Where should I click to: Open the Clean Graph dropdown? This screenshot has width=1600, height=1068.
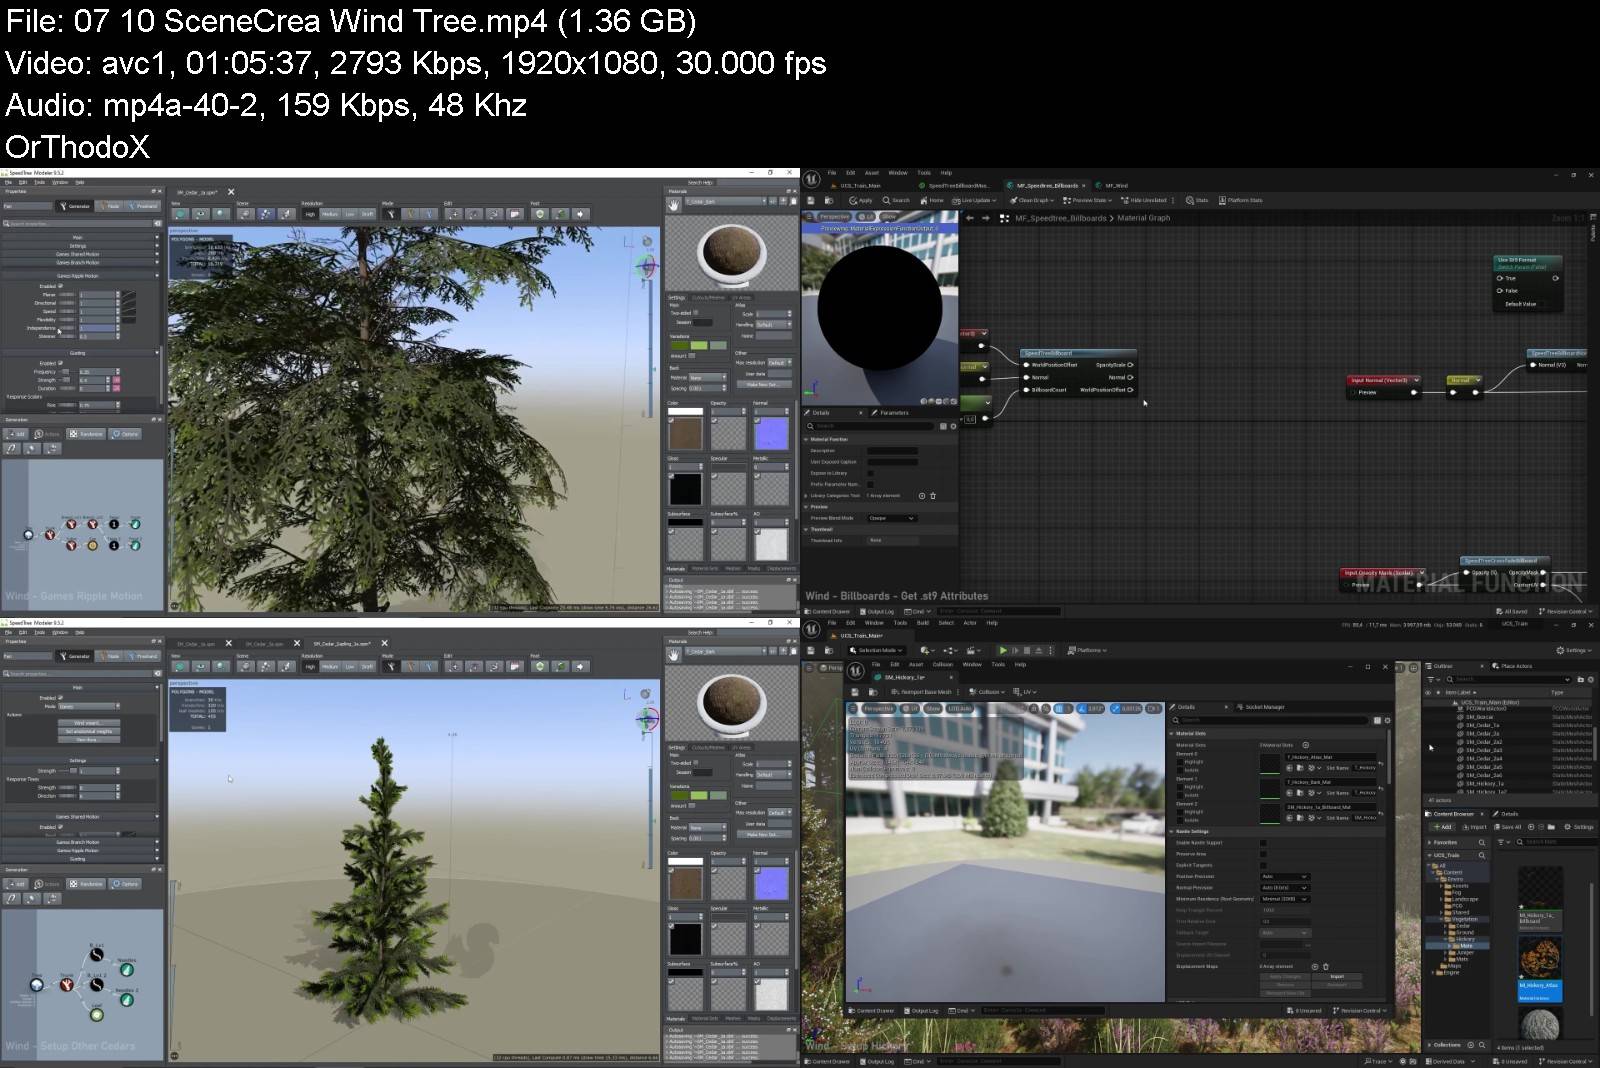1033,200
